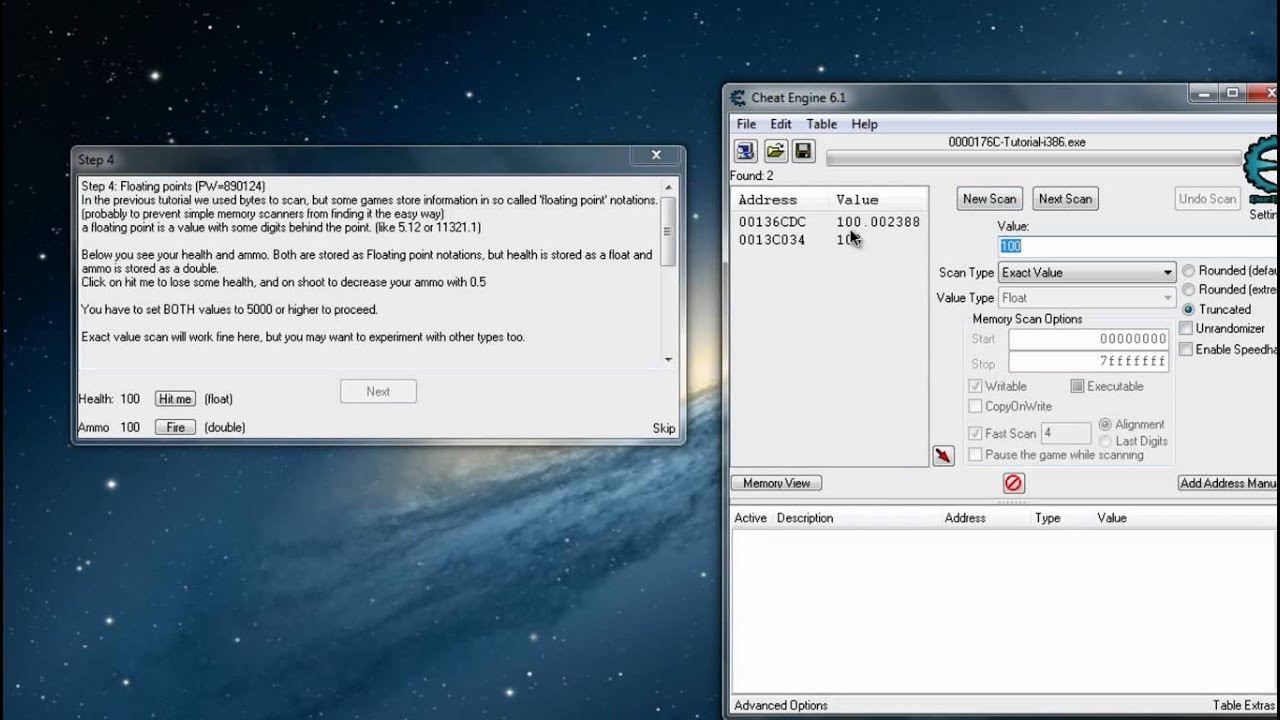This screenshot has width=1280, height=720.
Task: Click the Fast Scan alignment value field
Action: (1066, 433)
